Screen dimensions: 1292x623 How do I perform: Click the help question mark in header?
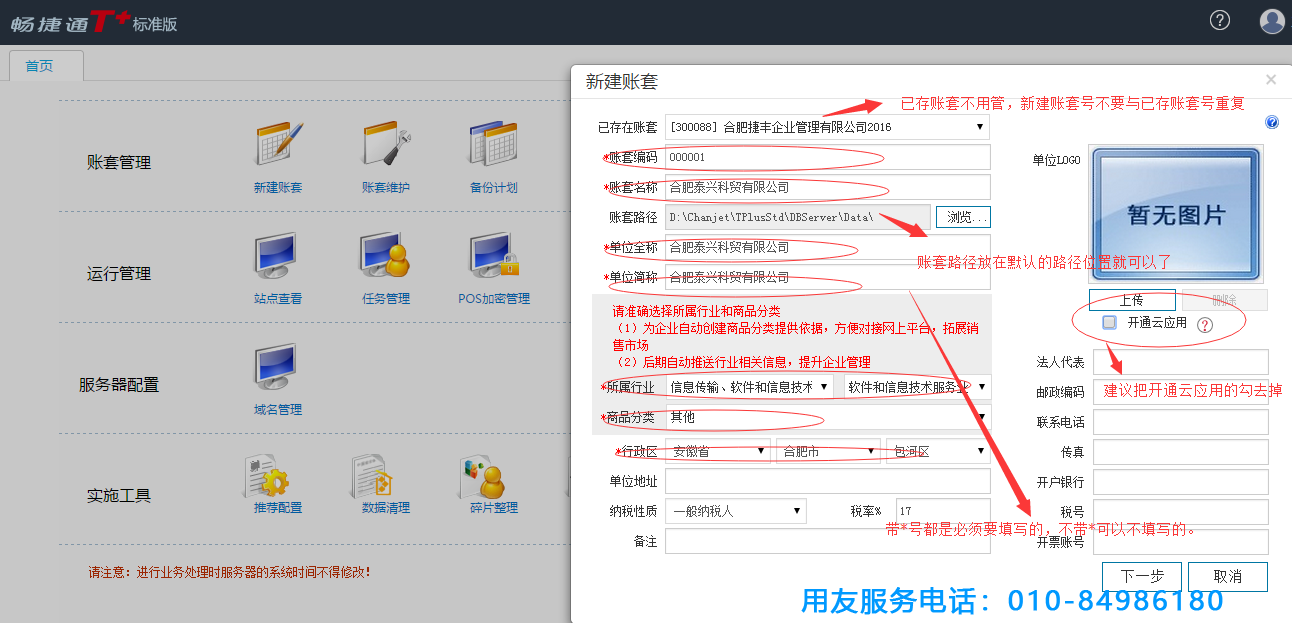(x=1220, y=20)
